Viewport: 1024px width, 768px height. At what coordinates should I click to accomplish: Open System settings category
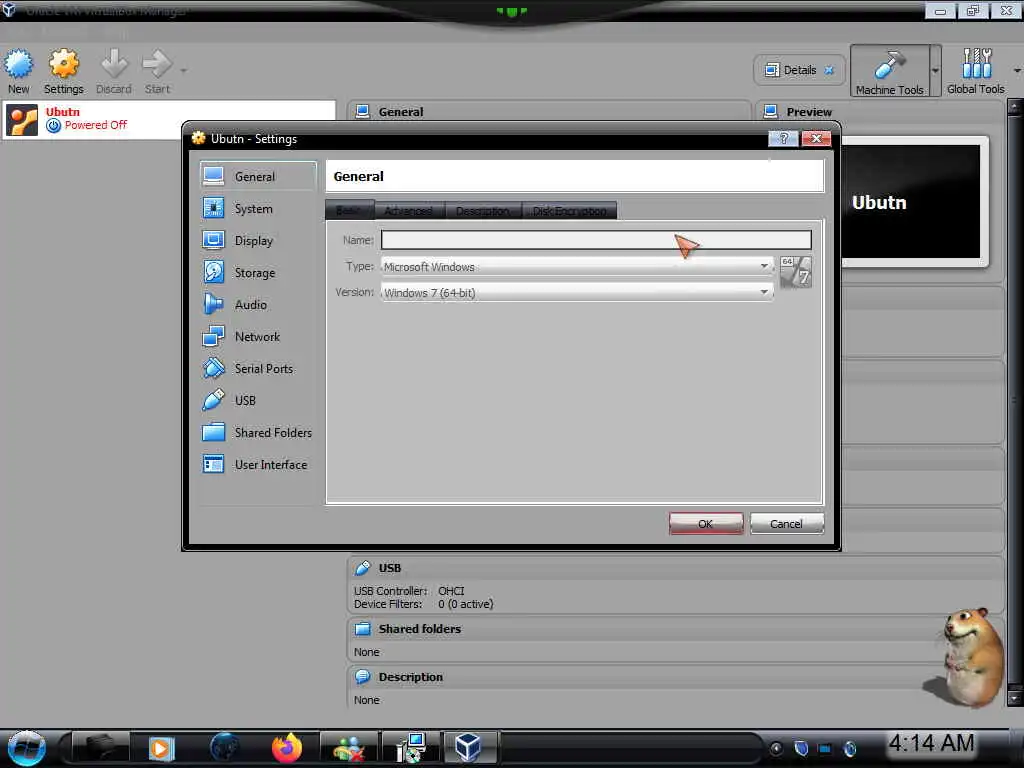(258, 208)
